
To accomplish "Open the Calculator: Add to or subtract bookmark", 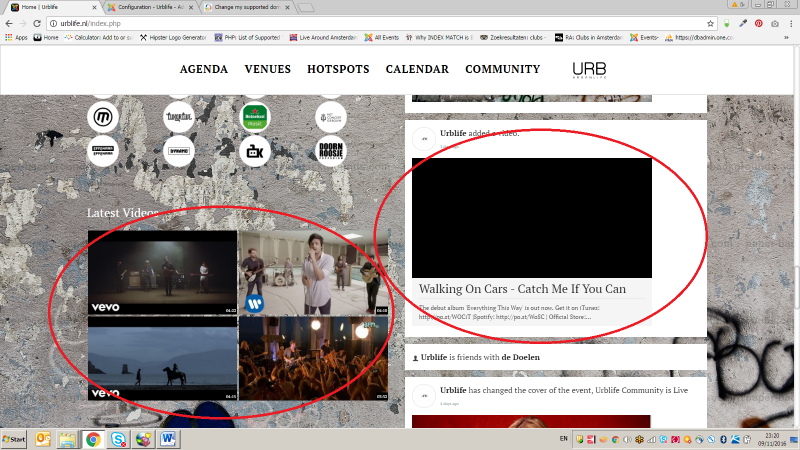I will pos(98,37).
